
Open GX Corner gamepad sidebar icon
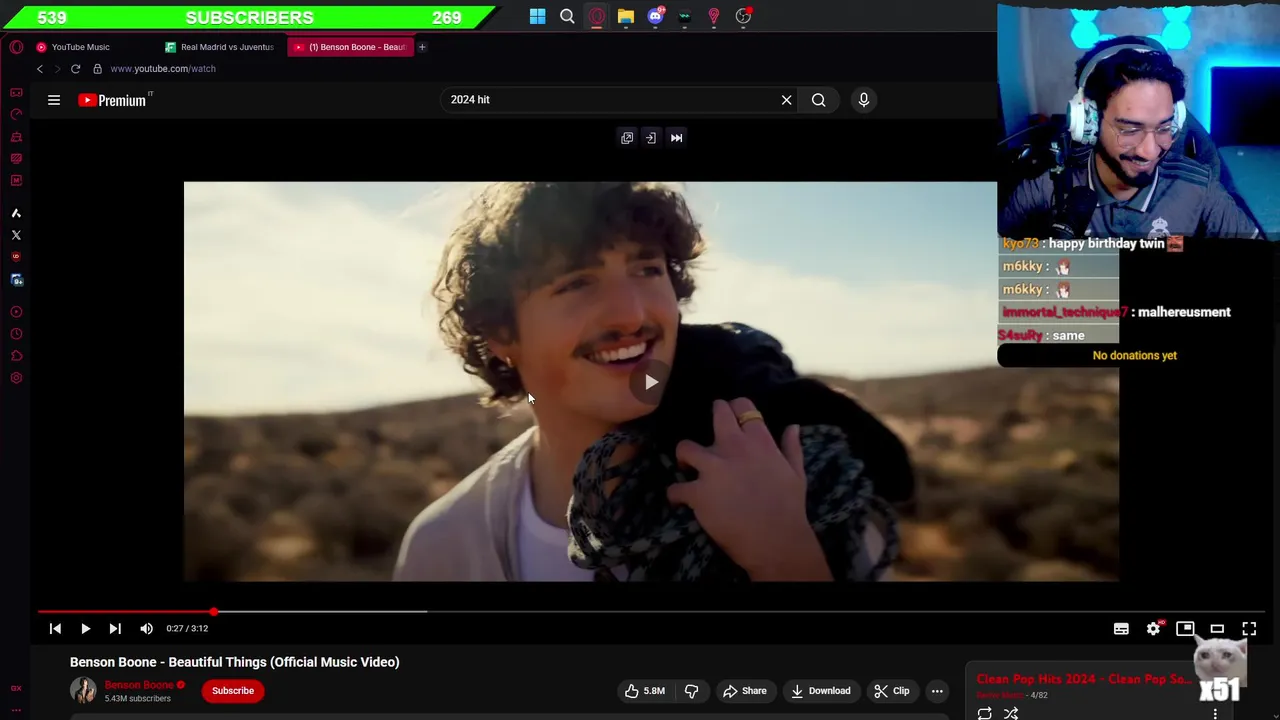pos(16,93)
